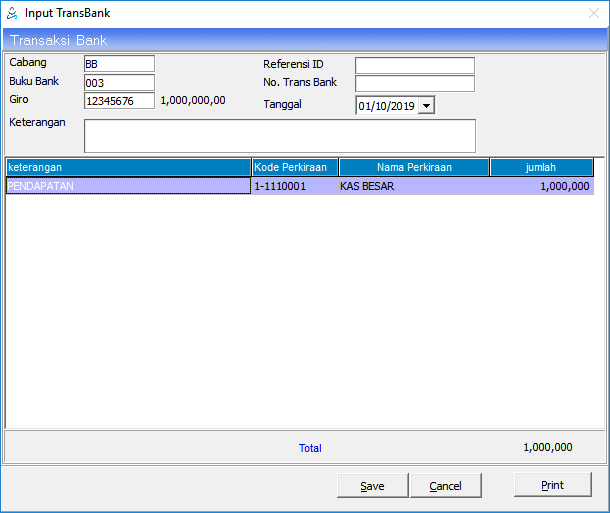The image size is (610, 513).
Task: Click inside the Keterangan text area
Action: tap(279, 135)
